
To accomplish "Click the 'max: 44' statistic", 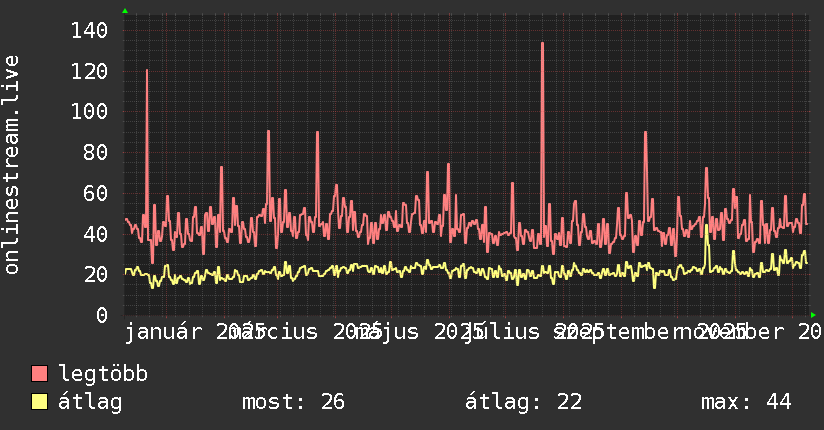I will pyautogui.click(x=746, y=402).
